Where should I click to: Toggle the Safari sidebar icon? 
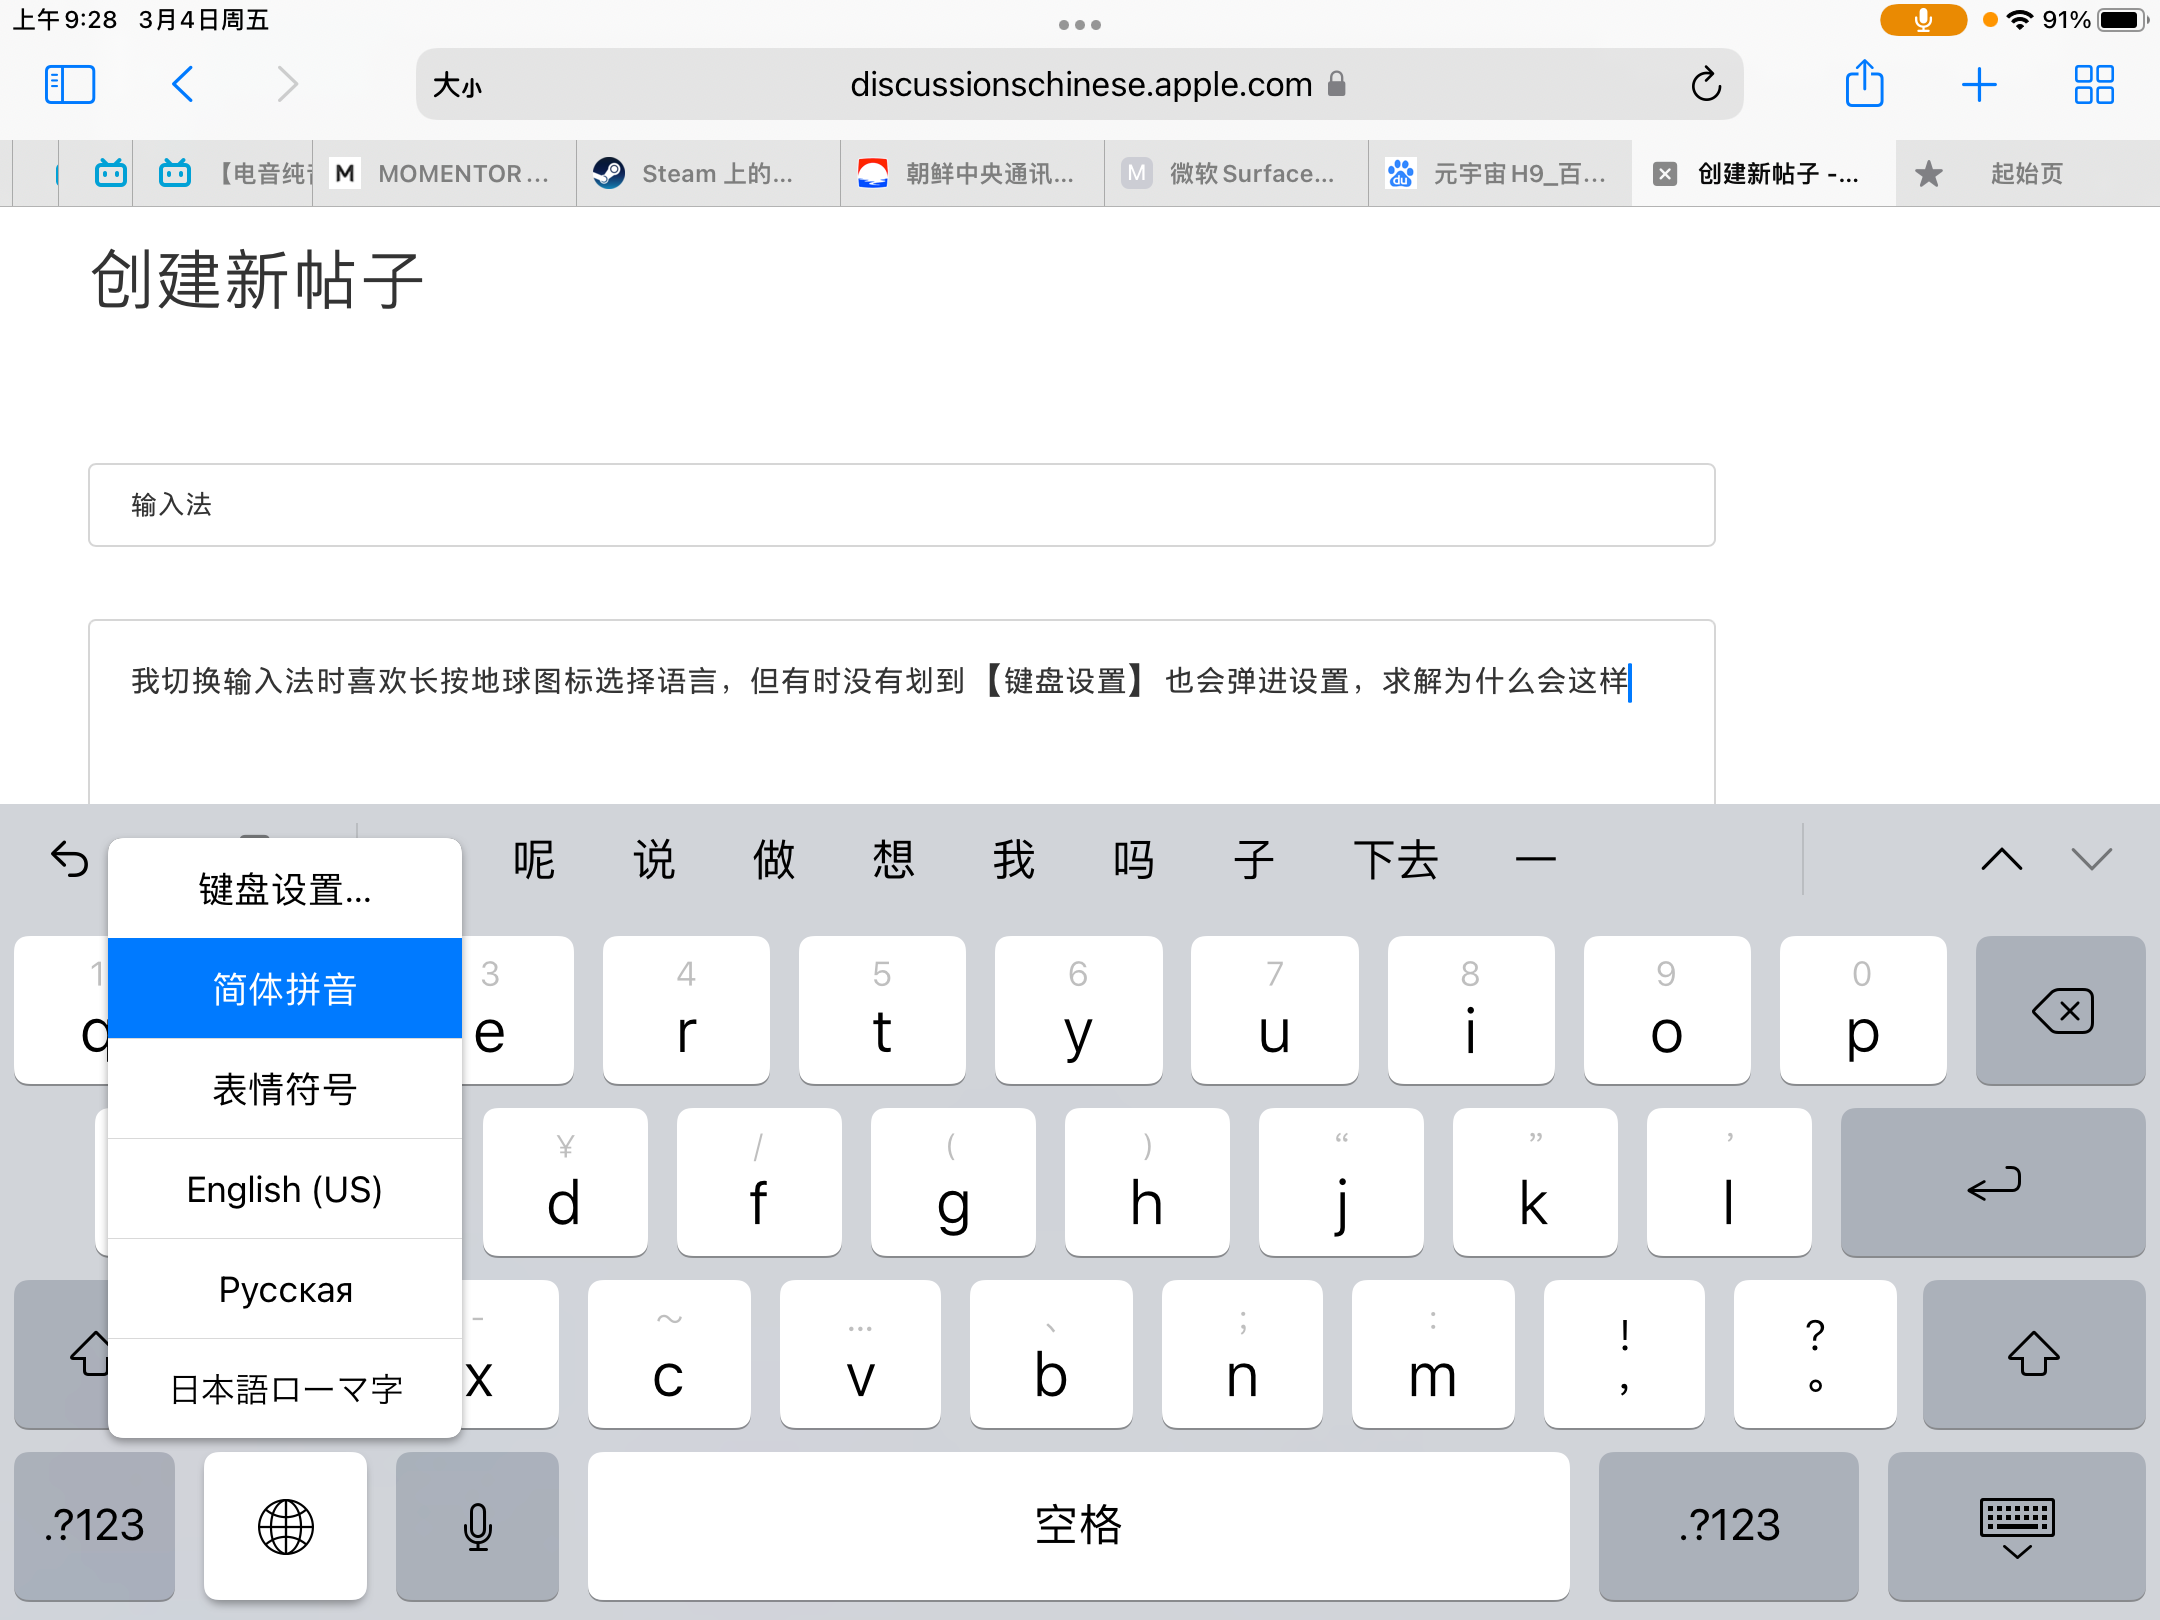(70, 85)
